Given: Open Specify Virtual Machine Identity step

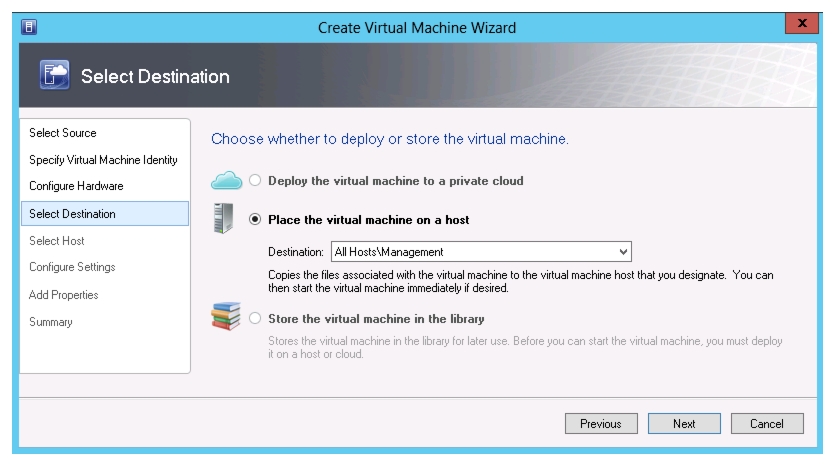Looking at the screenshot, I should [x=103, y=160].
